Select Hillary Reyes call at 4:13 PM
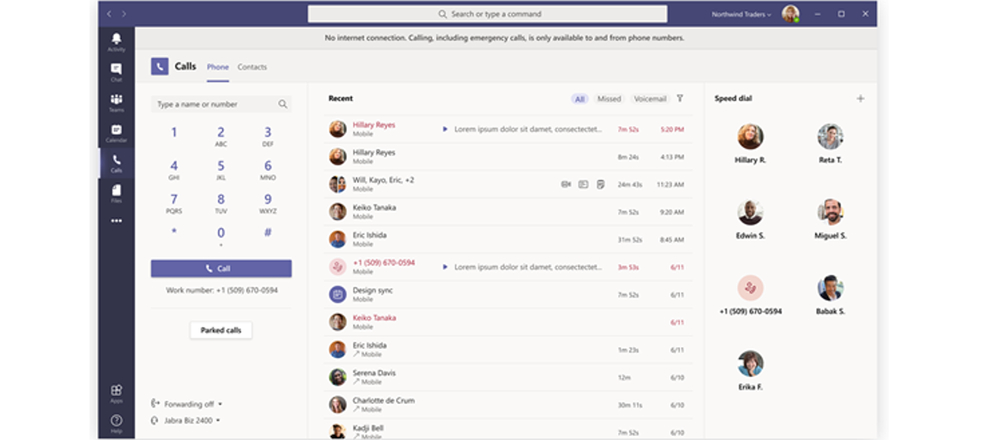Screen dimensions: 999x440 click(508, 157)
